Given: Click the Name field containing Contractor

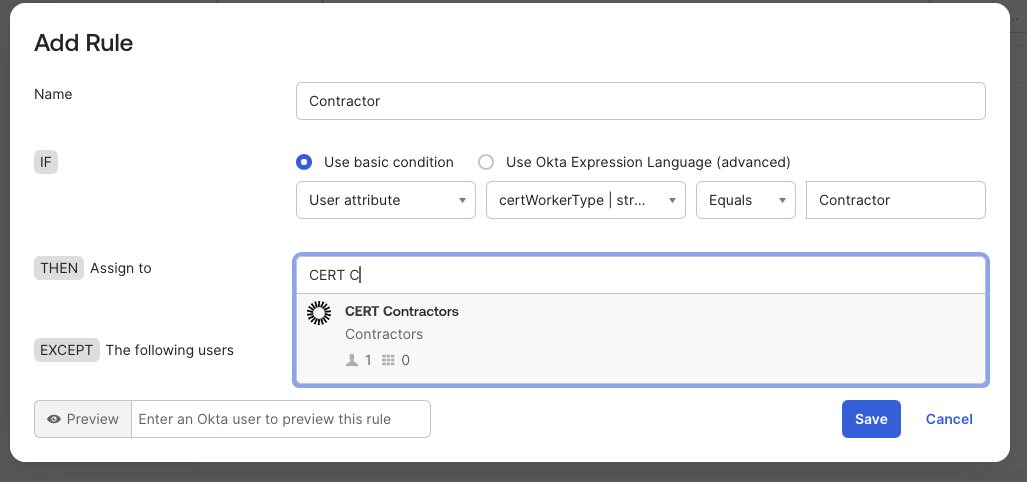Looking at the screenshot, I should (x=641, y=101).
